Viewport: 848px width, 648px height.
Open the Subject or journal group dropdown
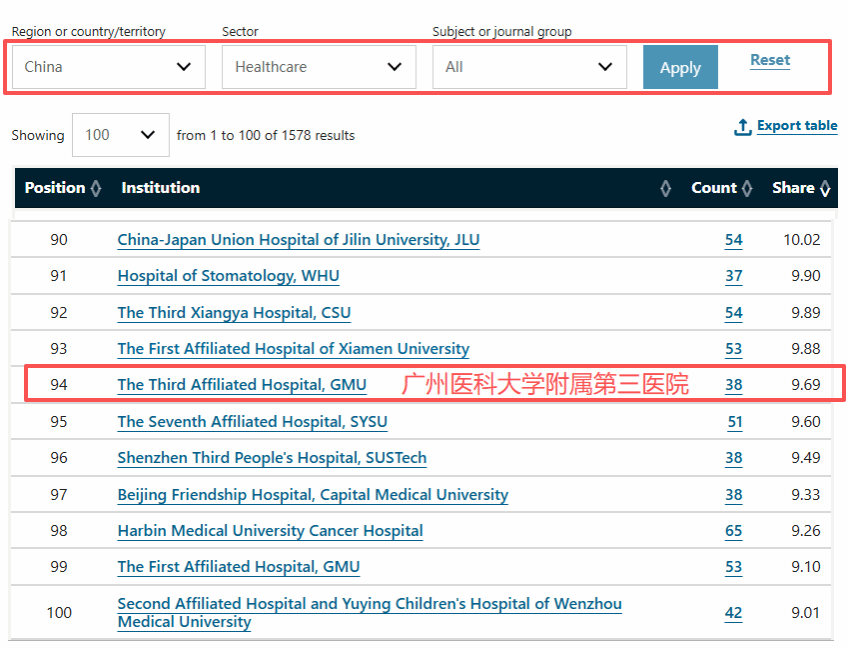529,67
